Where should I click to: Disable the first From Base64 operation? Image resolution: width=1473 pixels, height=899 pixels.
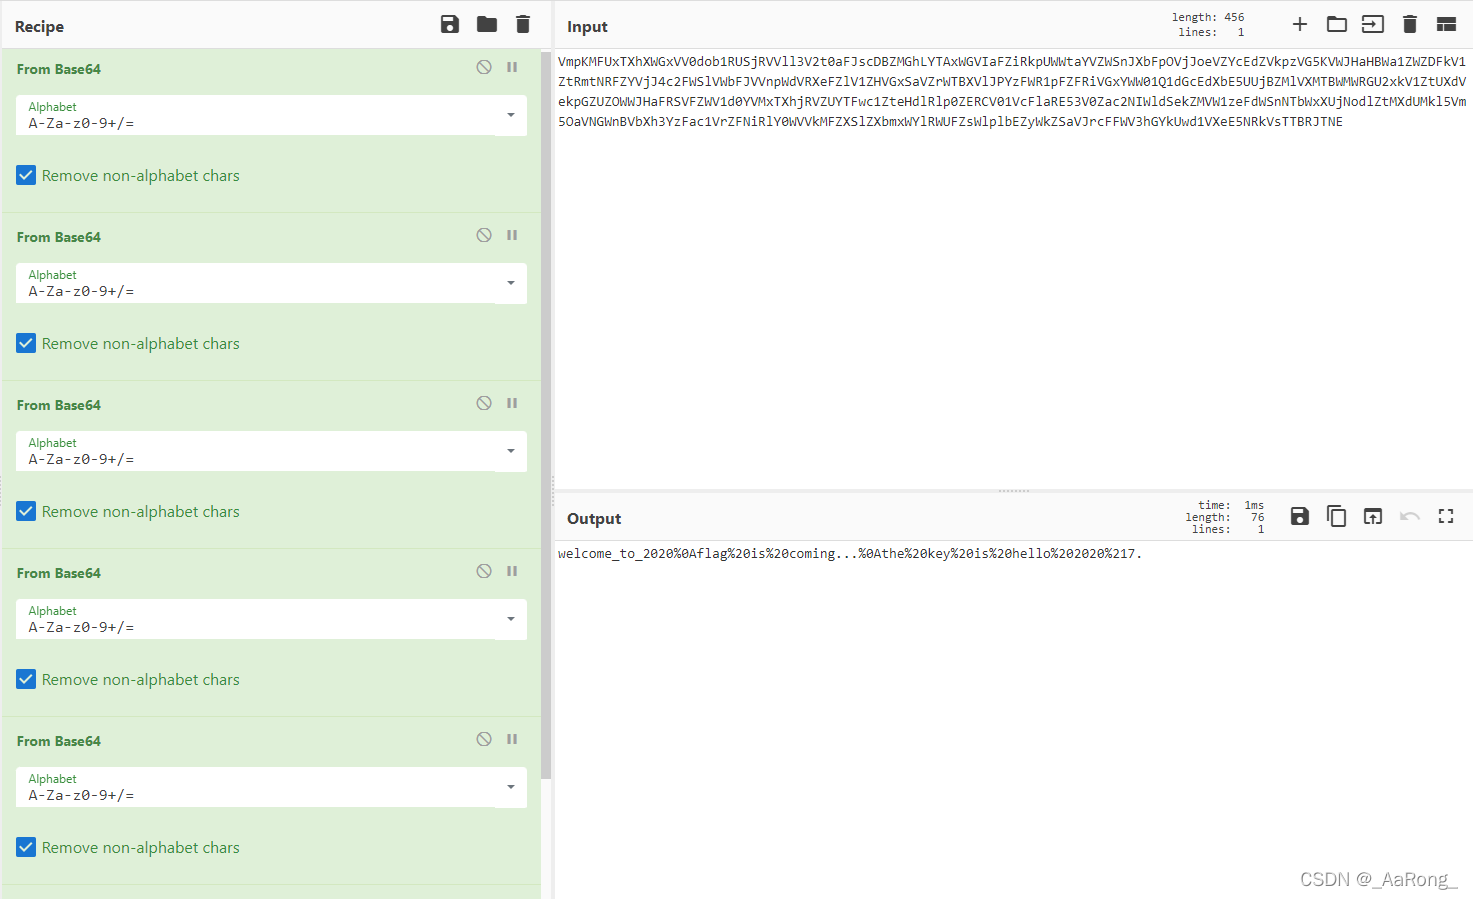484,67
